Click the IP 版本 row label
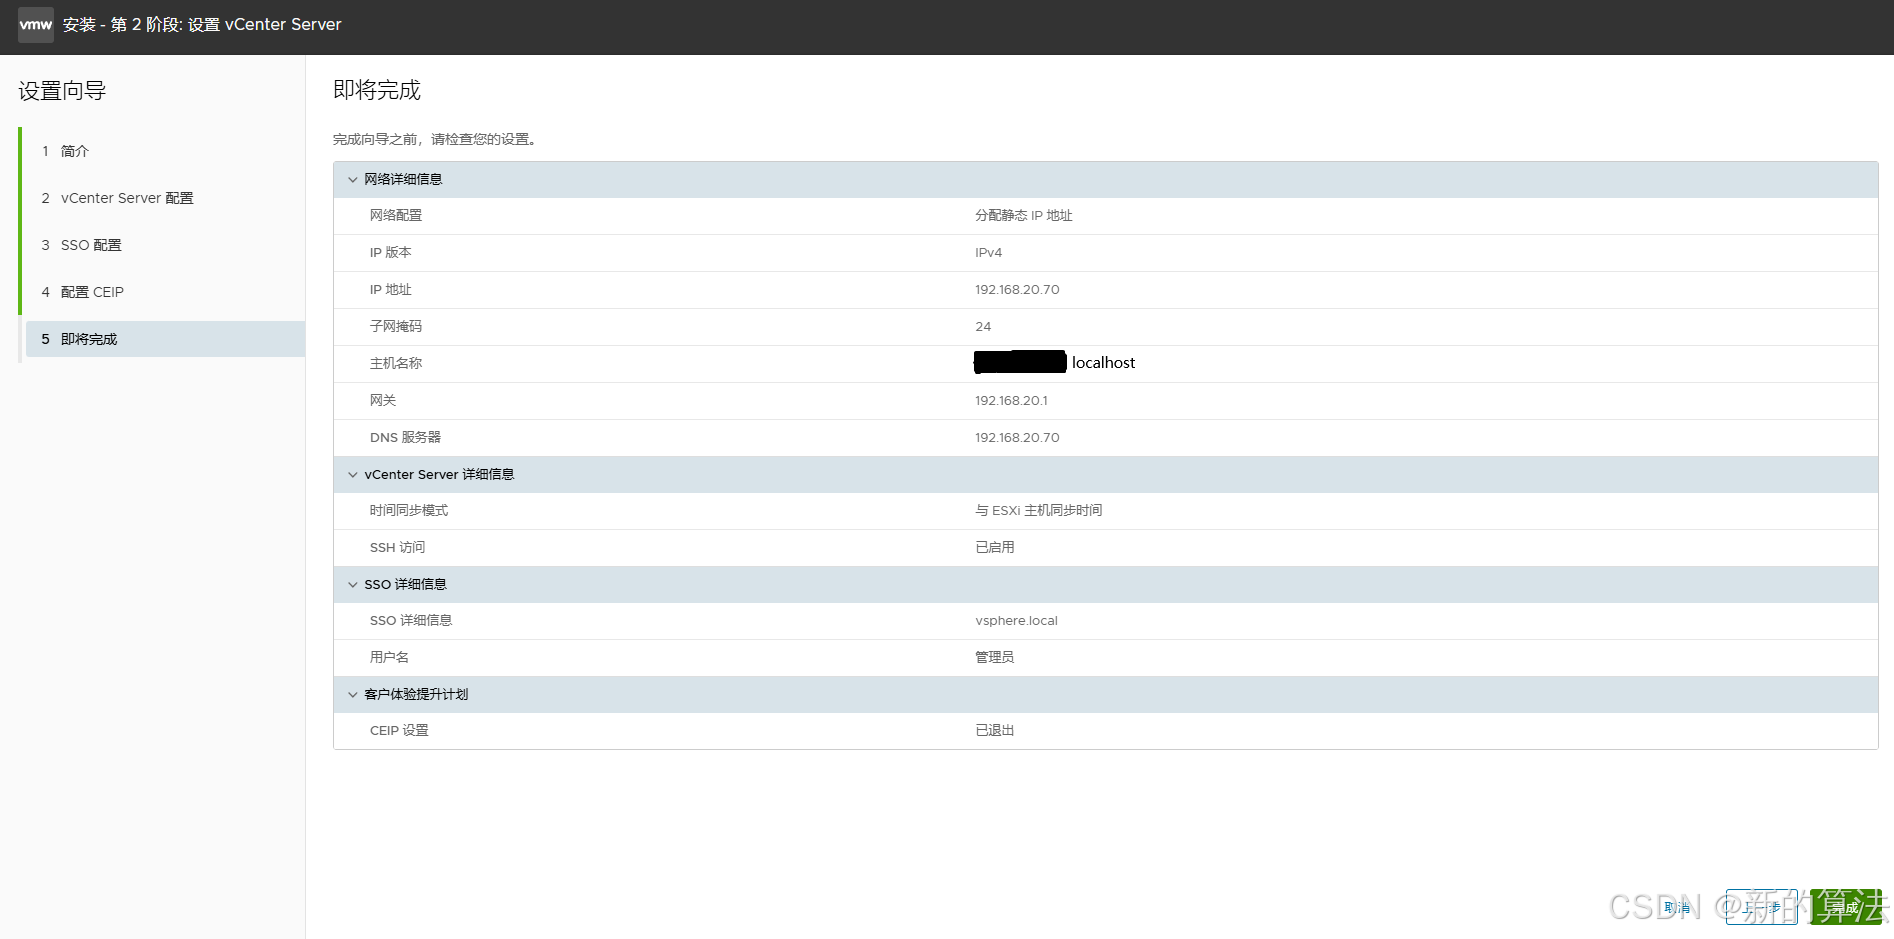Viewport: 1894px width, 939px height. (x=390, y=253)
